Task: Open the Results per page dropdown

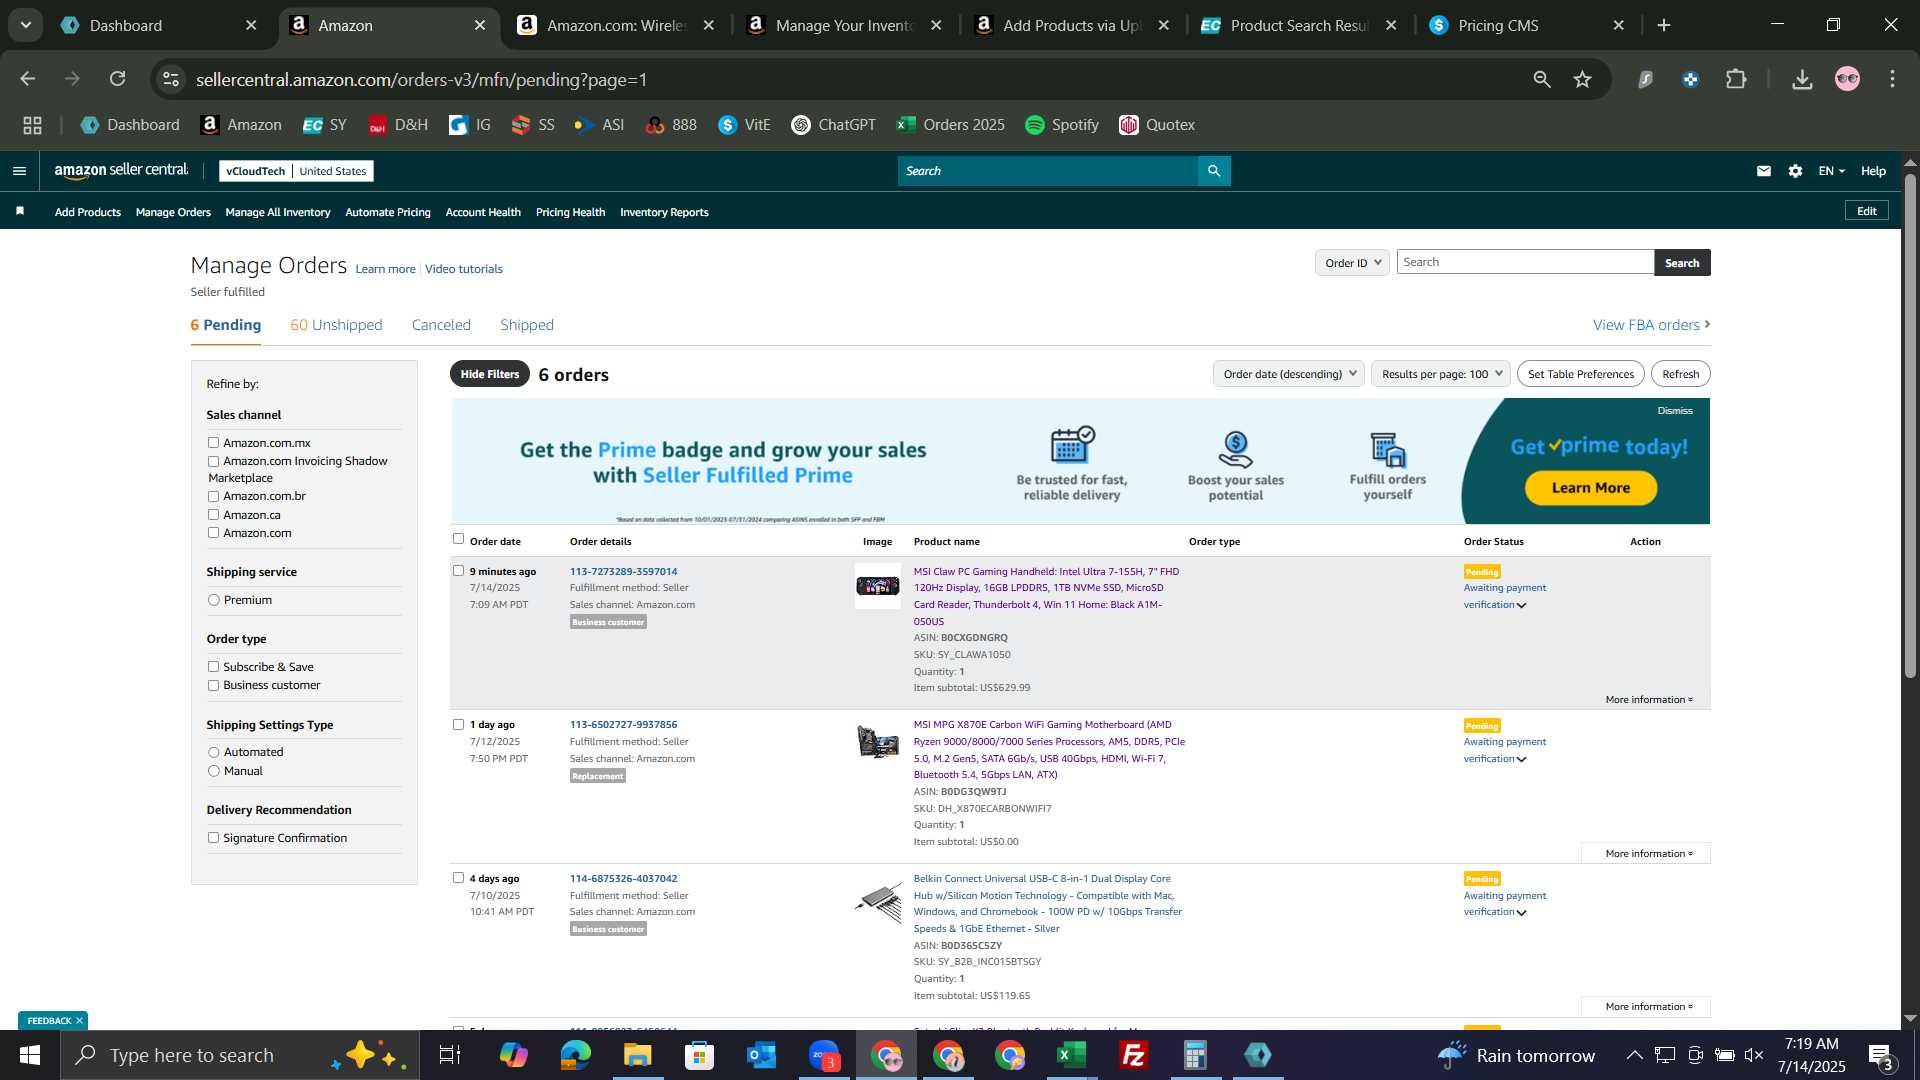Action: [x=1441, y=374]
